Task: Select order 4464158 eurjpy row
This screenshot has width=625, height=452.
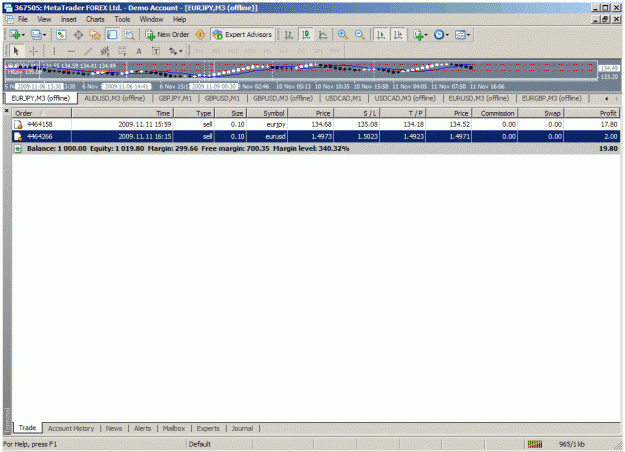Action: click(x=316, y=124)
